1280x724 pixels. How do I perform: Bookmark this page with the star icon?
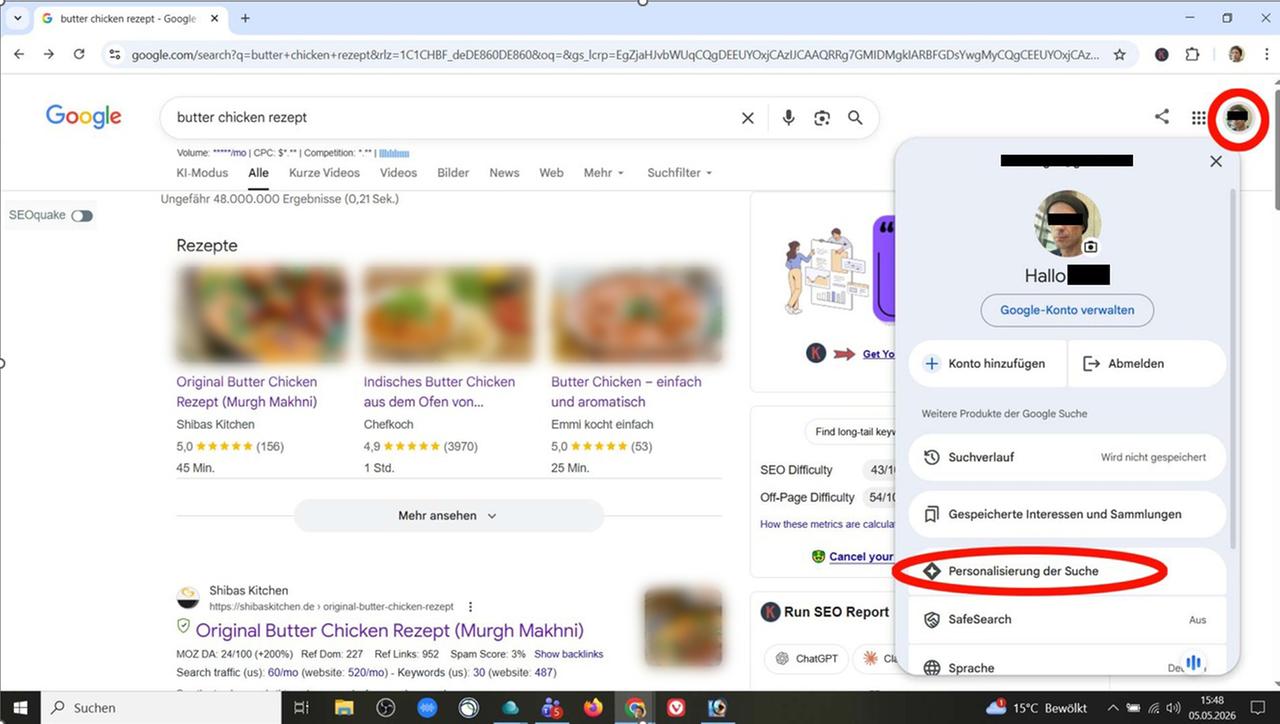1120,54
